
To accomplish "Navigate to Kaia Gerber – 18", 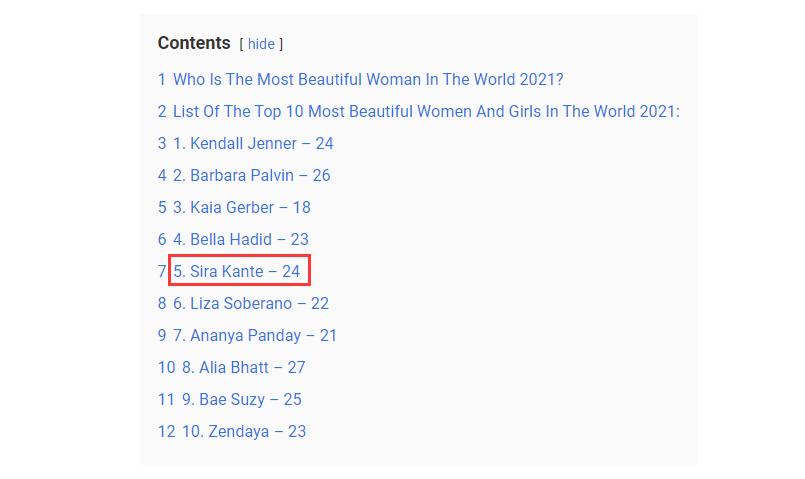I will [x=242, y=208].
